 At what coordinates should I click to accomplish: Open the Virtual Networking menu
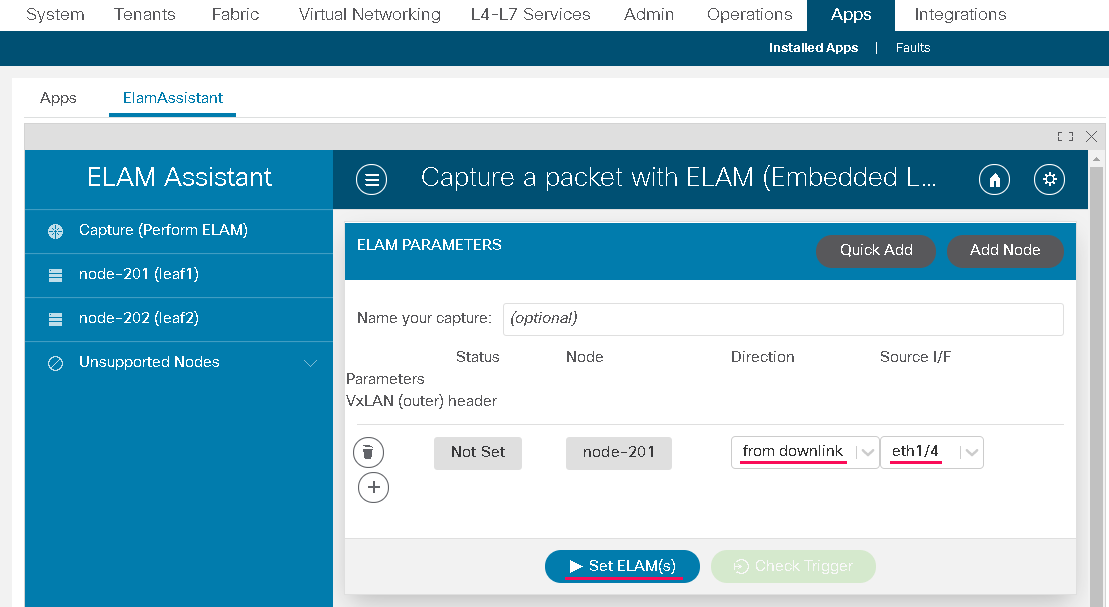pos(370,15)
